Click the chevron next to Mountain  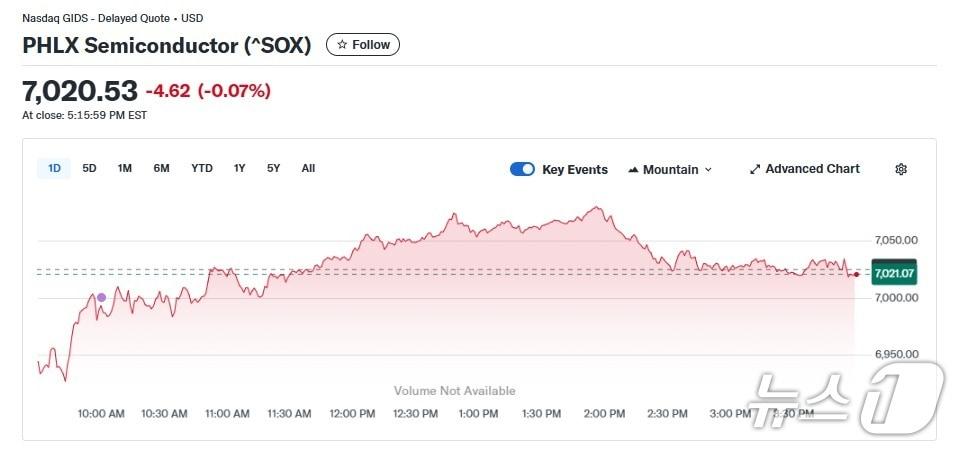point(709,170)
